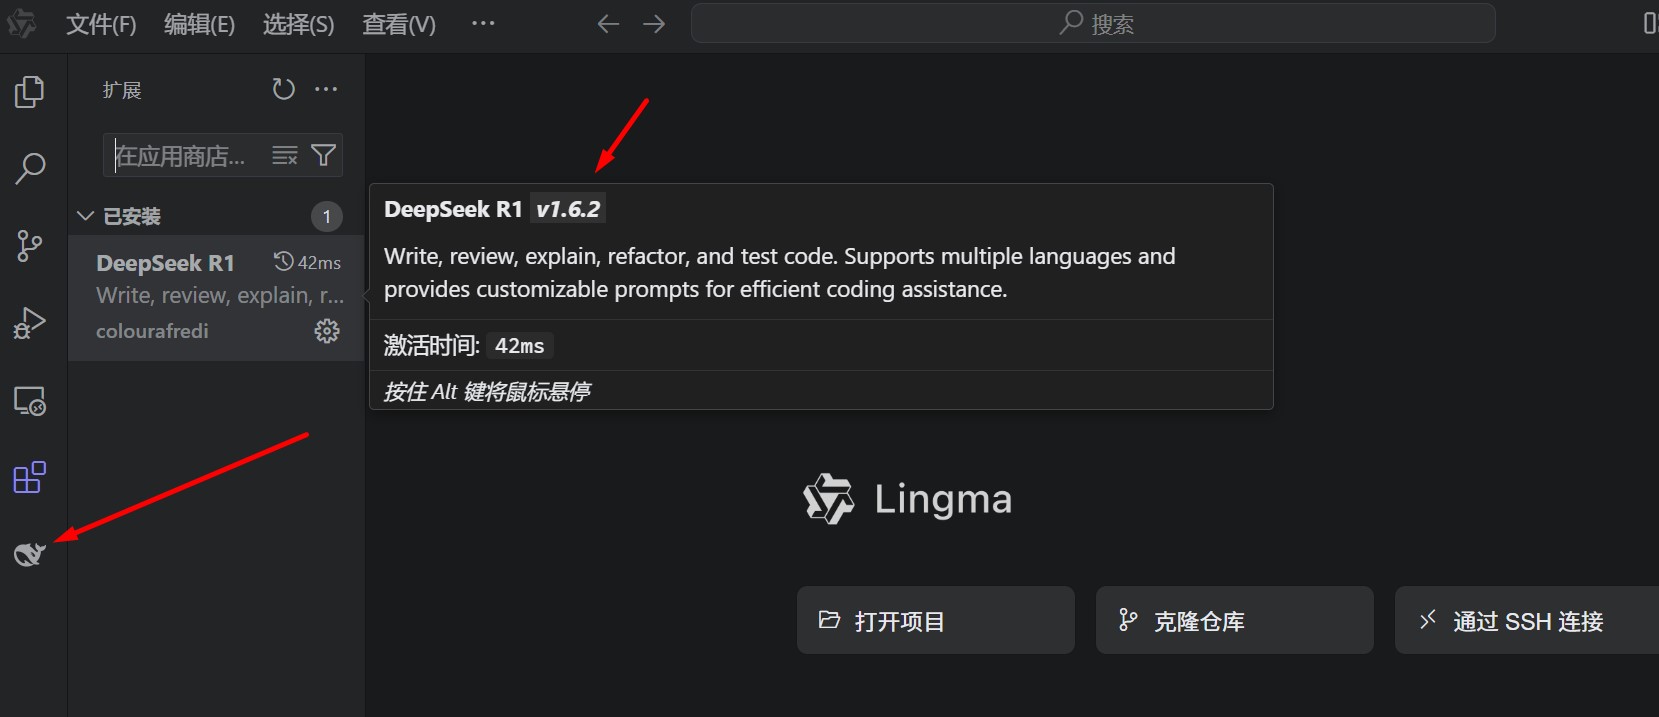Select the DeepSeek R1 extension entry
This screenshot has width=1659, height=717.
(180, 295)
